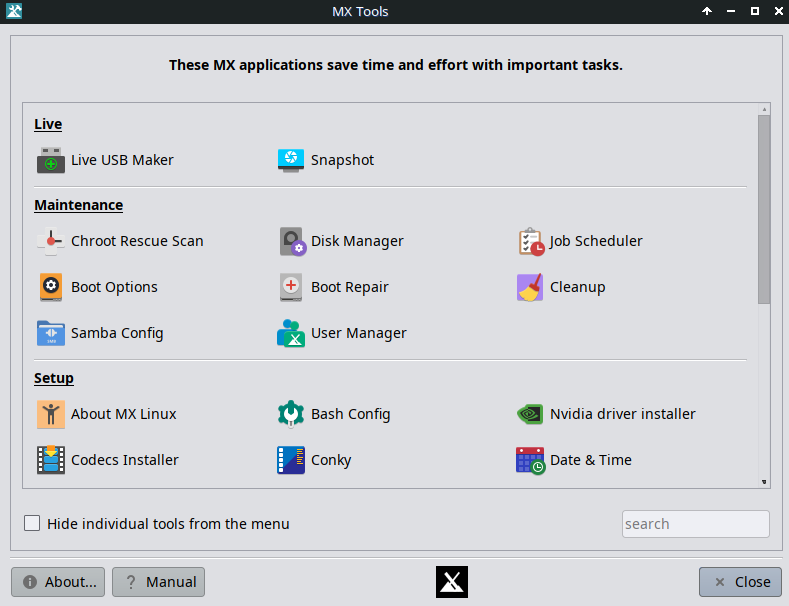Screen dimensions: 789x606
Task: Click the Job Scheduler text
Action: (x=596, y=241)
